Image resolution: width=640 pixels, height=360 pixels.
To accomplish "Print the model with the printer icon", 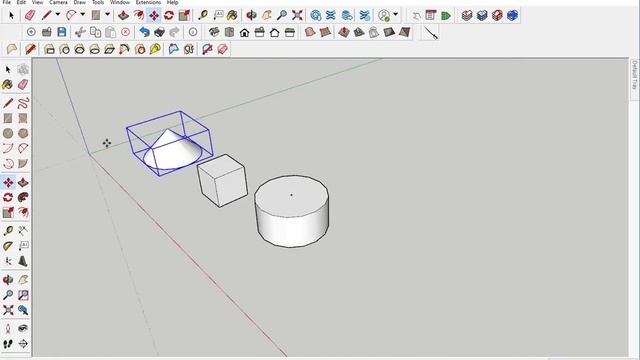I will 159,32.
